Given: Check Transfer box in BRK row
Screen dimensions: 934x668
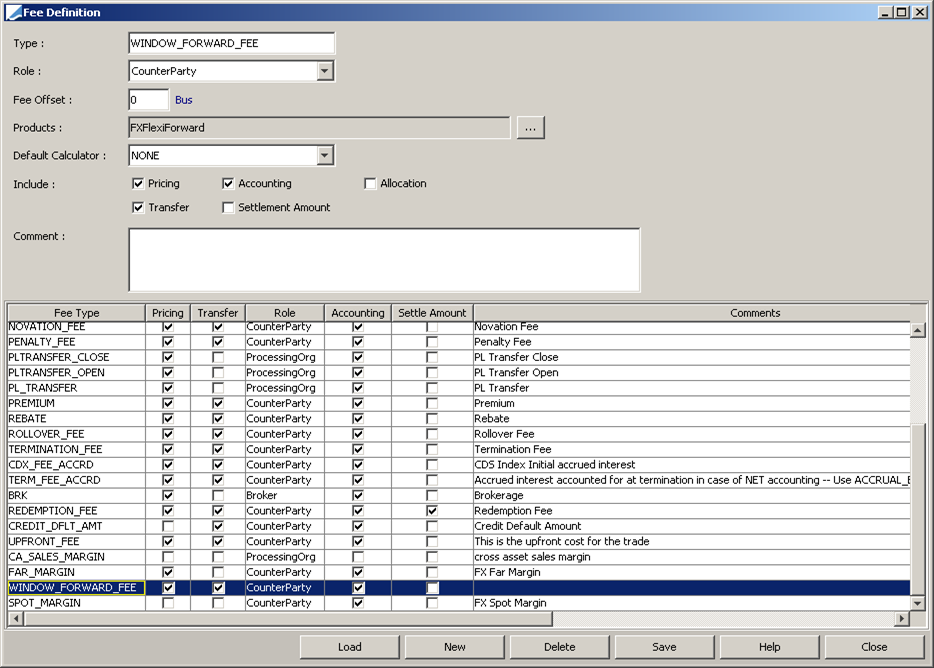Looking at the screenshot, I should [218, 495].
